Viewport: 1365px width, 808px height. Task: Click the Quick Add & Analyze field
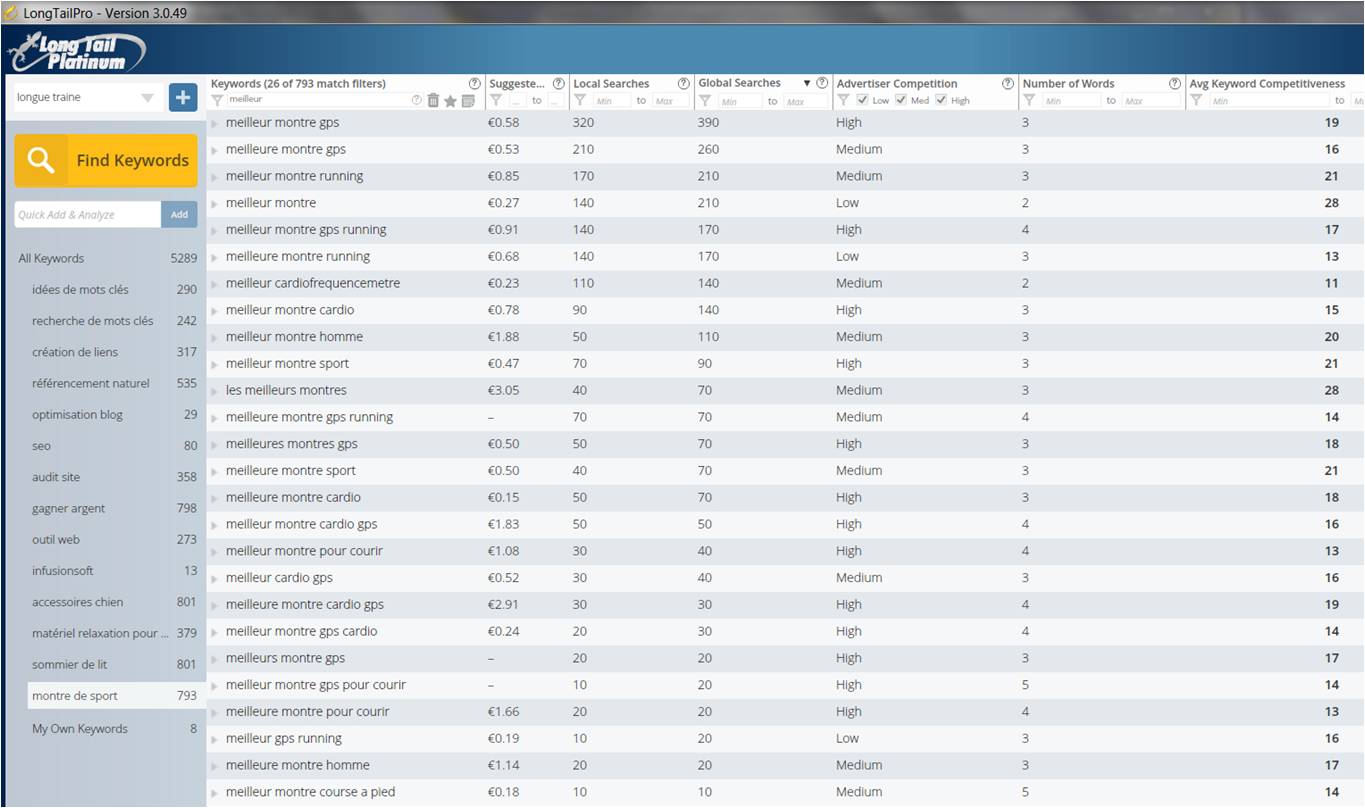tap(87, 214)
